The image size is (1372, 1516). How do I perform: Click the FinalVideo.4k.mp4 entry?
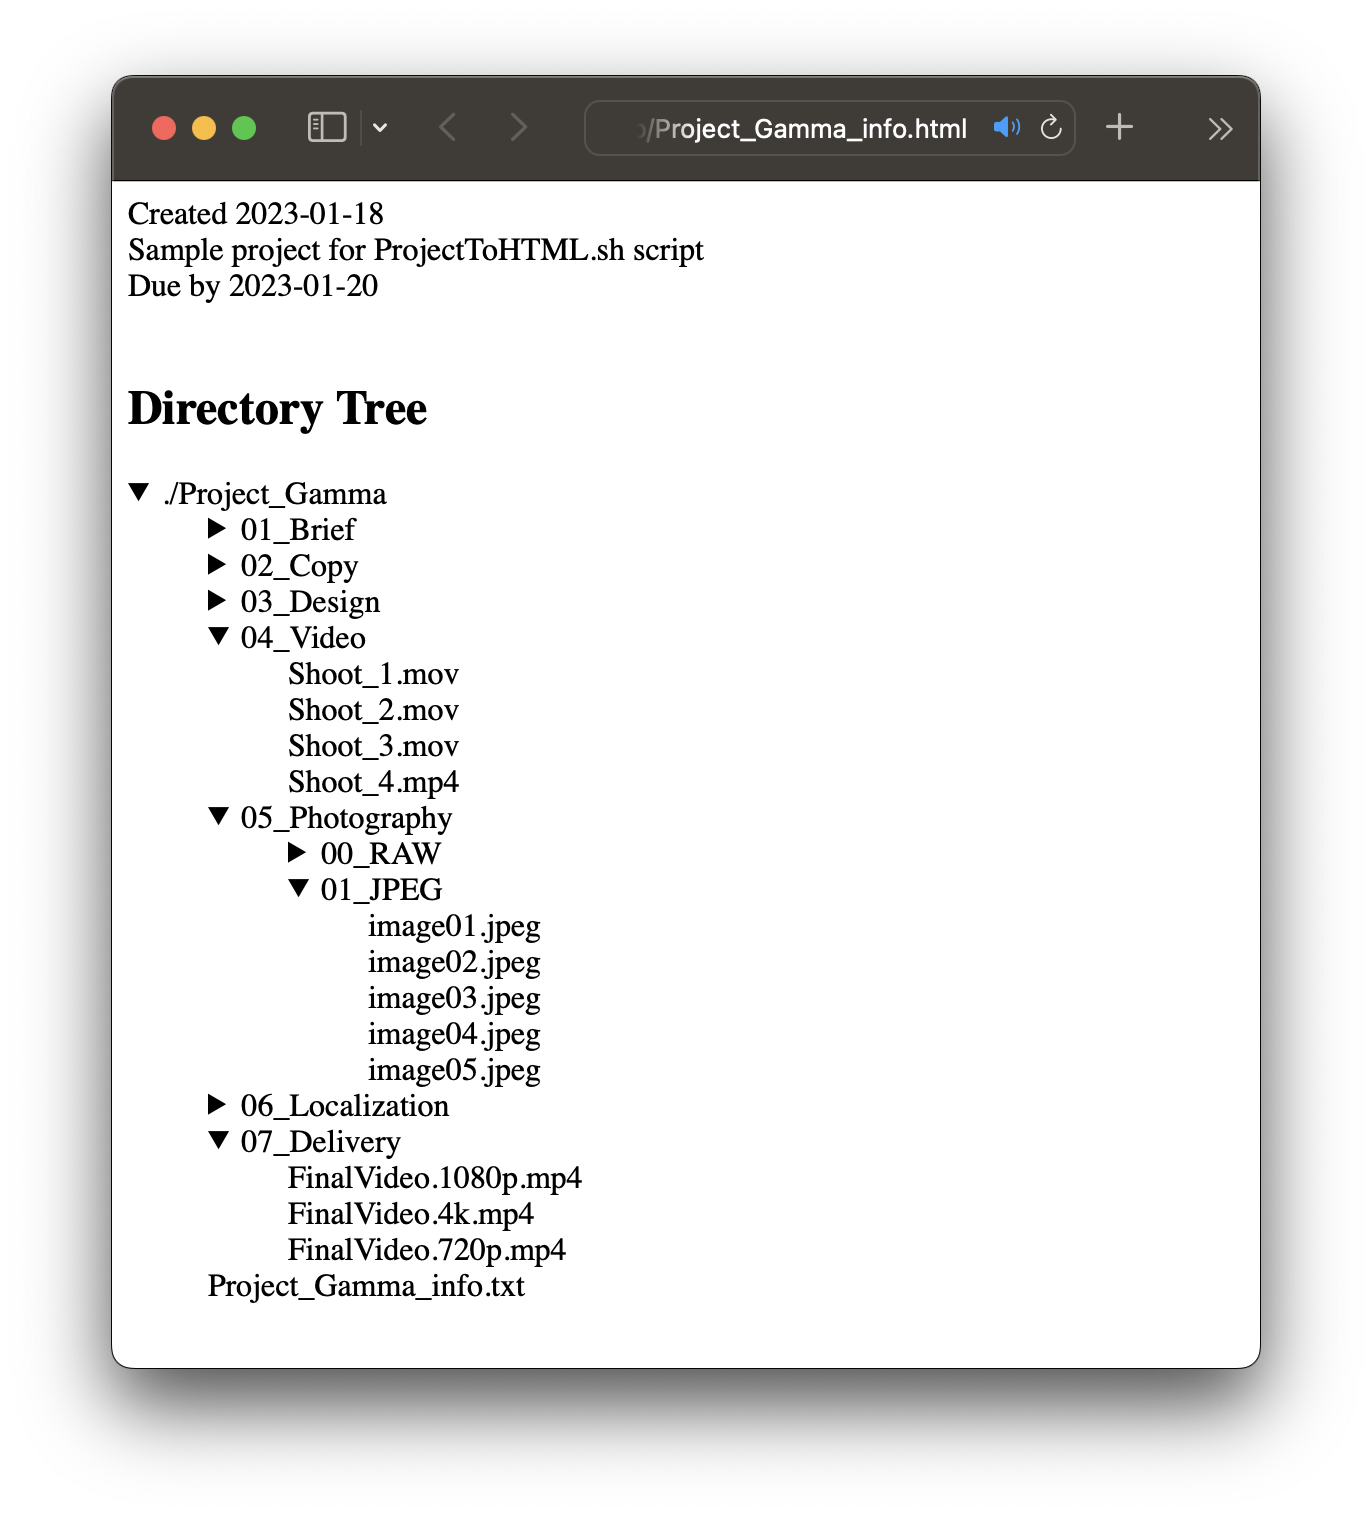(x=411, y=1214)
